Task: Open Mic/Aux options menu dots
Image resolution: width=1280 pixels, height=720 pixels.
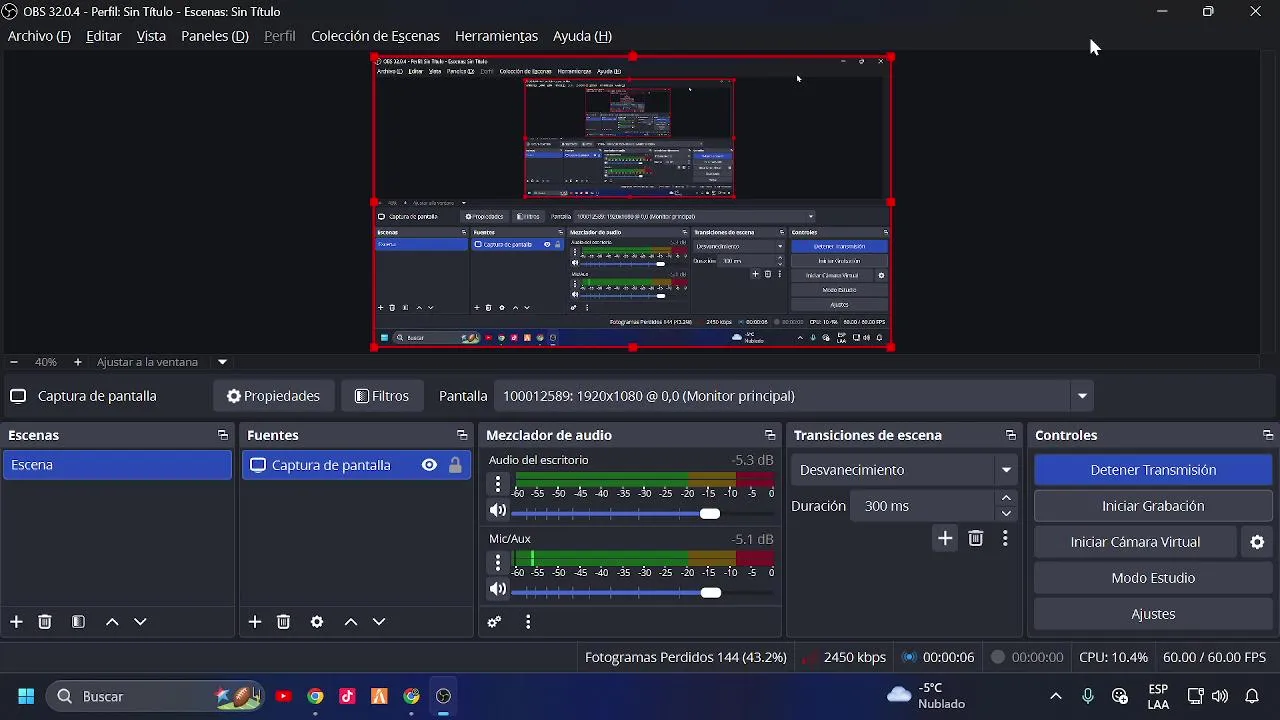Action: click(498, 563)
